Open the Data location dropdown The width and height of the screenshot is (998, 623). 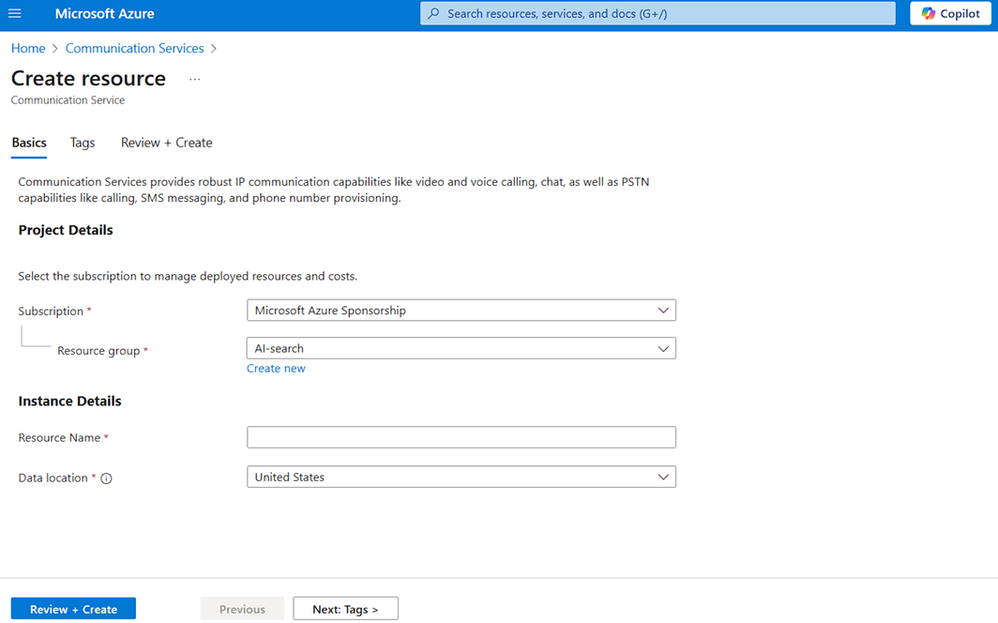point(461,477)
